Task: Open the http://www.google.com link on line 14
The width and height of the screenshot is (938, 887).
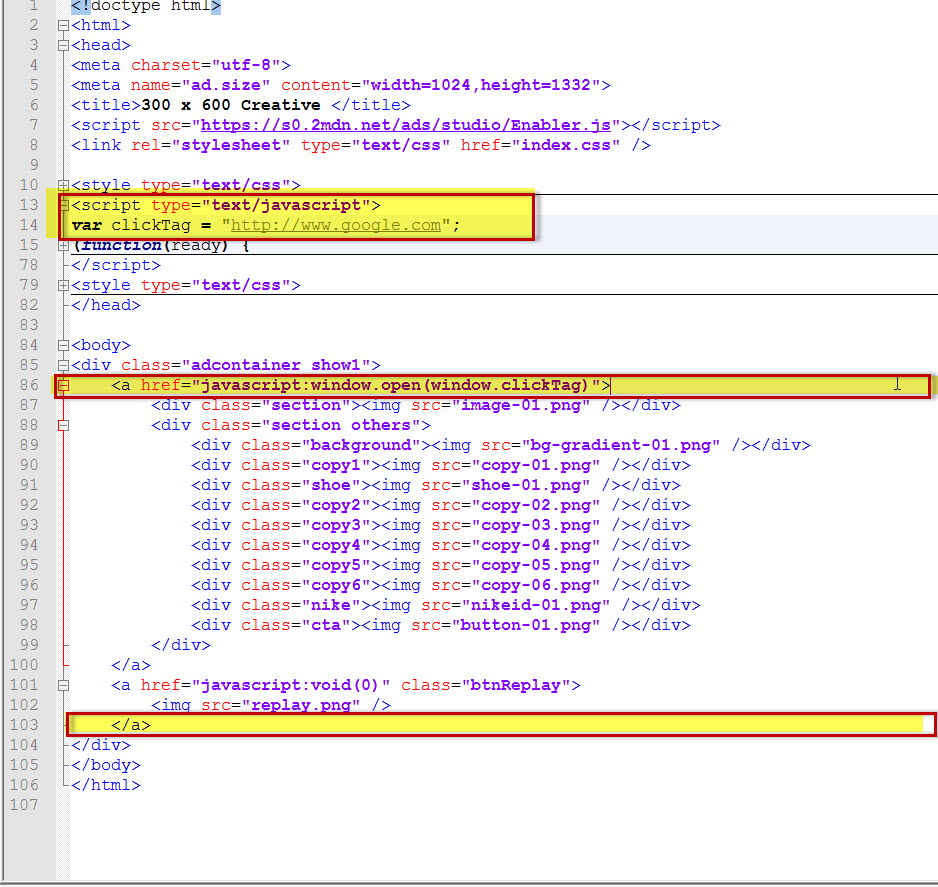Action: click(336, 225)
